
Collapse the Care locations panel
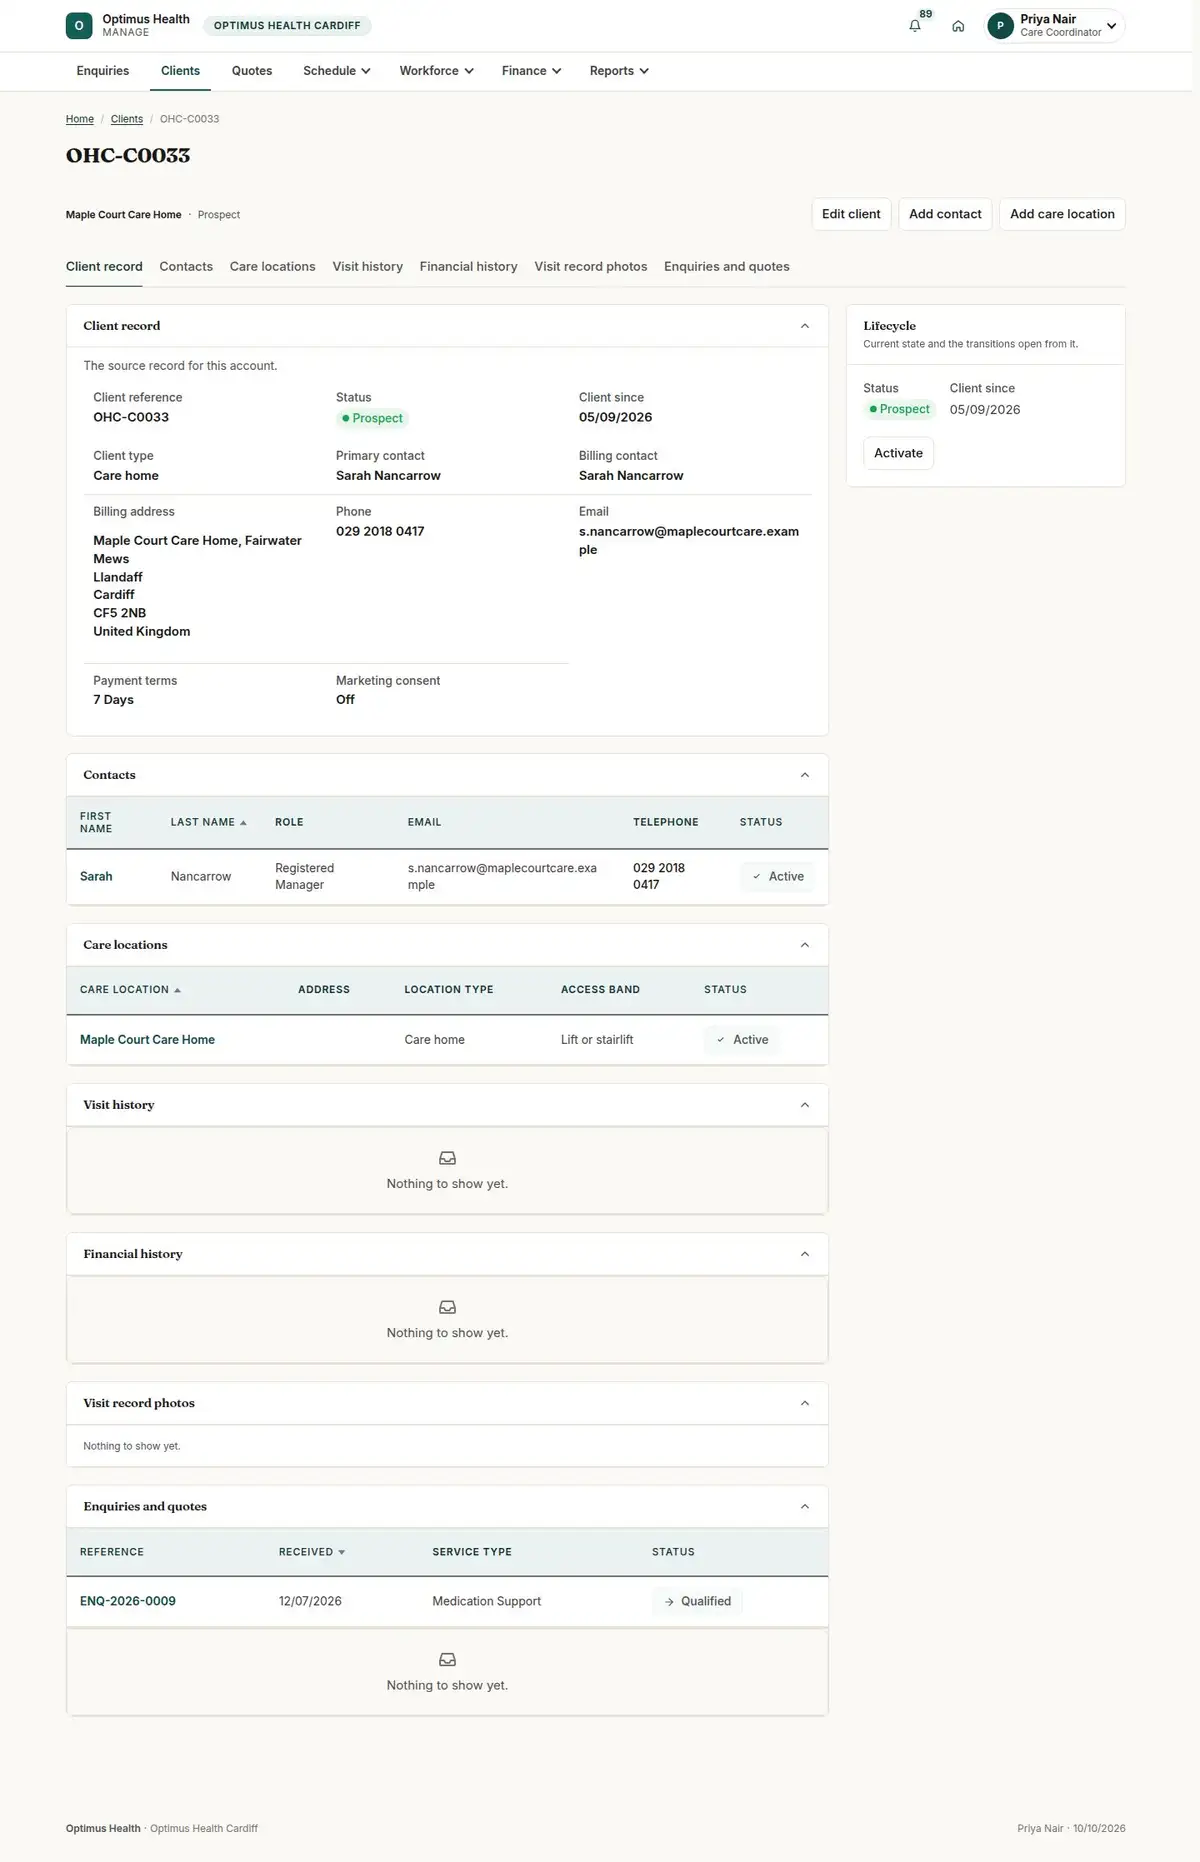[805, 945]
